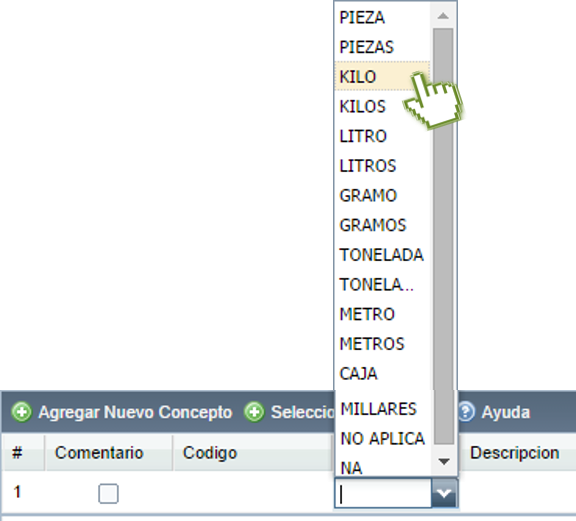Open the Ayuda question mark icon
The image size is (576, 521).
pyautogui.click(x=465, y=412)
